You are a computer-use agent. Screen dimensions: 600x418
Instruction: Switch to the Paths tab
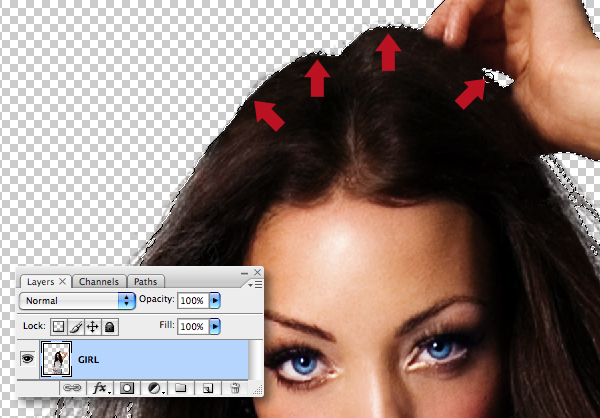[x=145, y=282]
